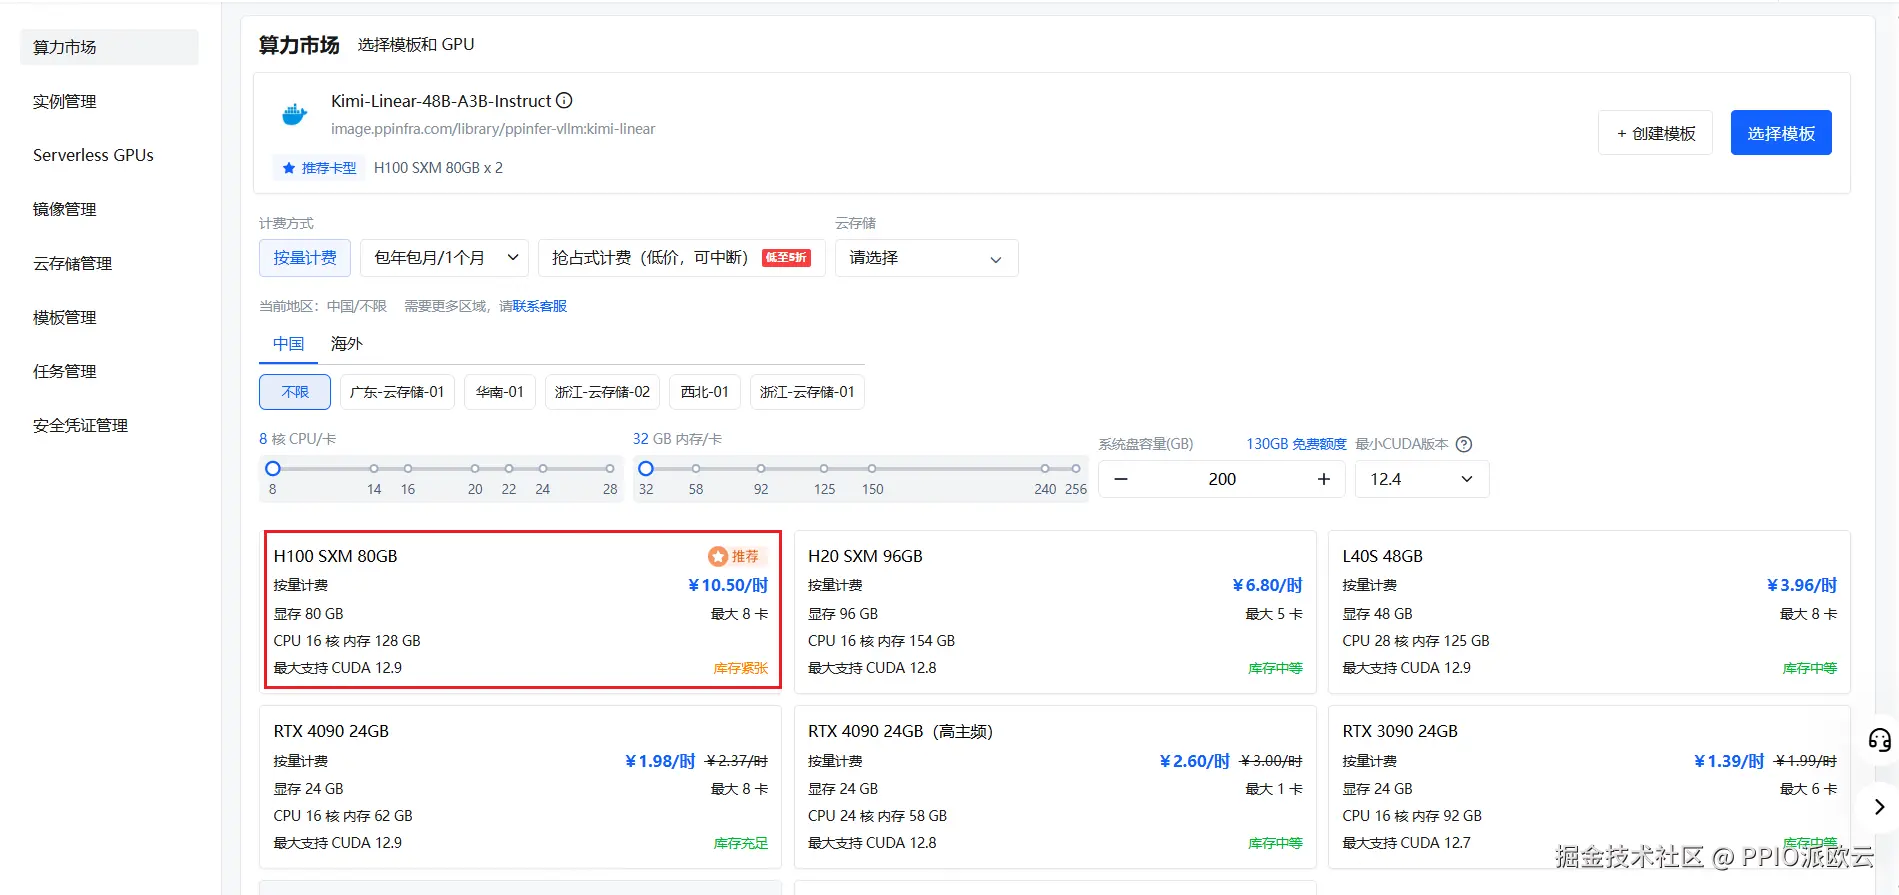Select the H100 SXM 80GB GPU card
Image resolution: width=1899 pixels, height=895 pixels.
[521, 611]
